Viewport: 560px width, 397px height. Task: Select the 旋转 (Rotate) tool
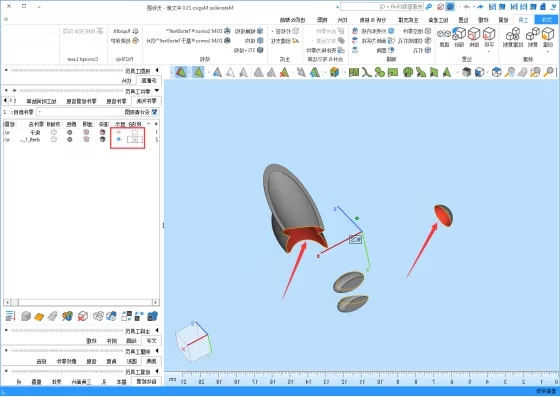point(474,37)
